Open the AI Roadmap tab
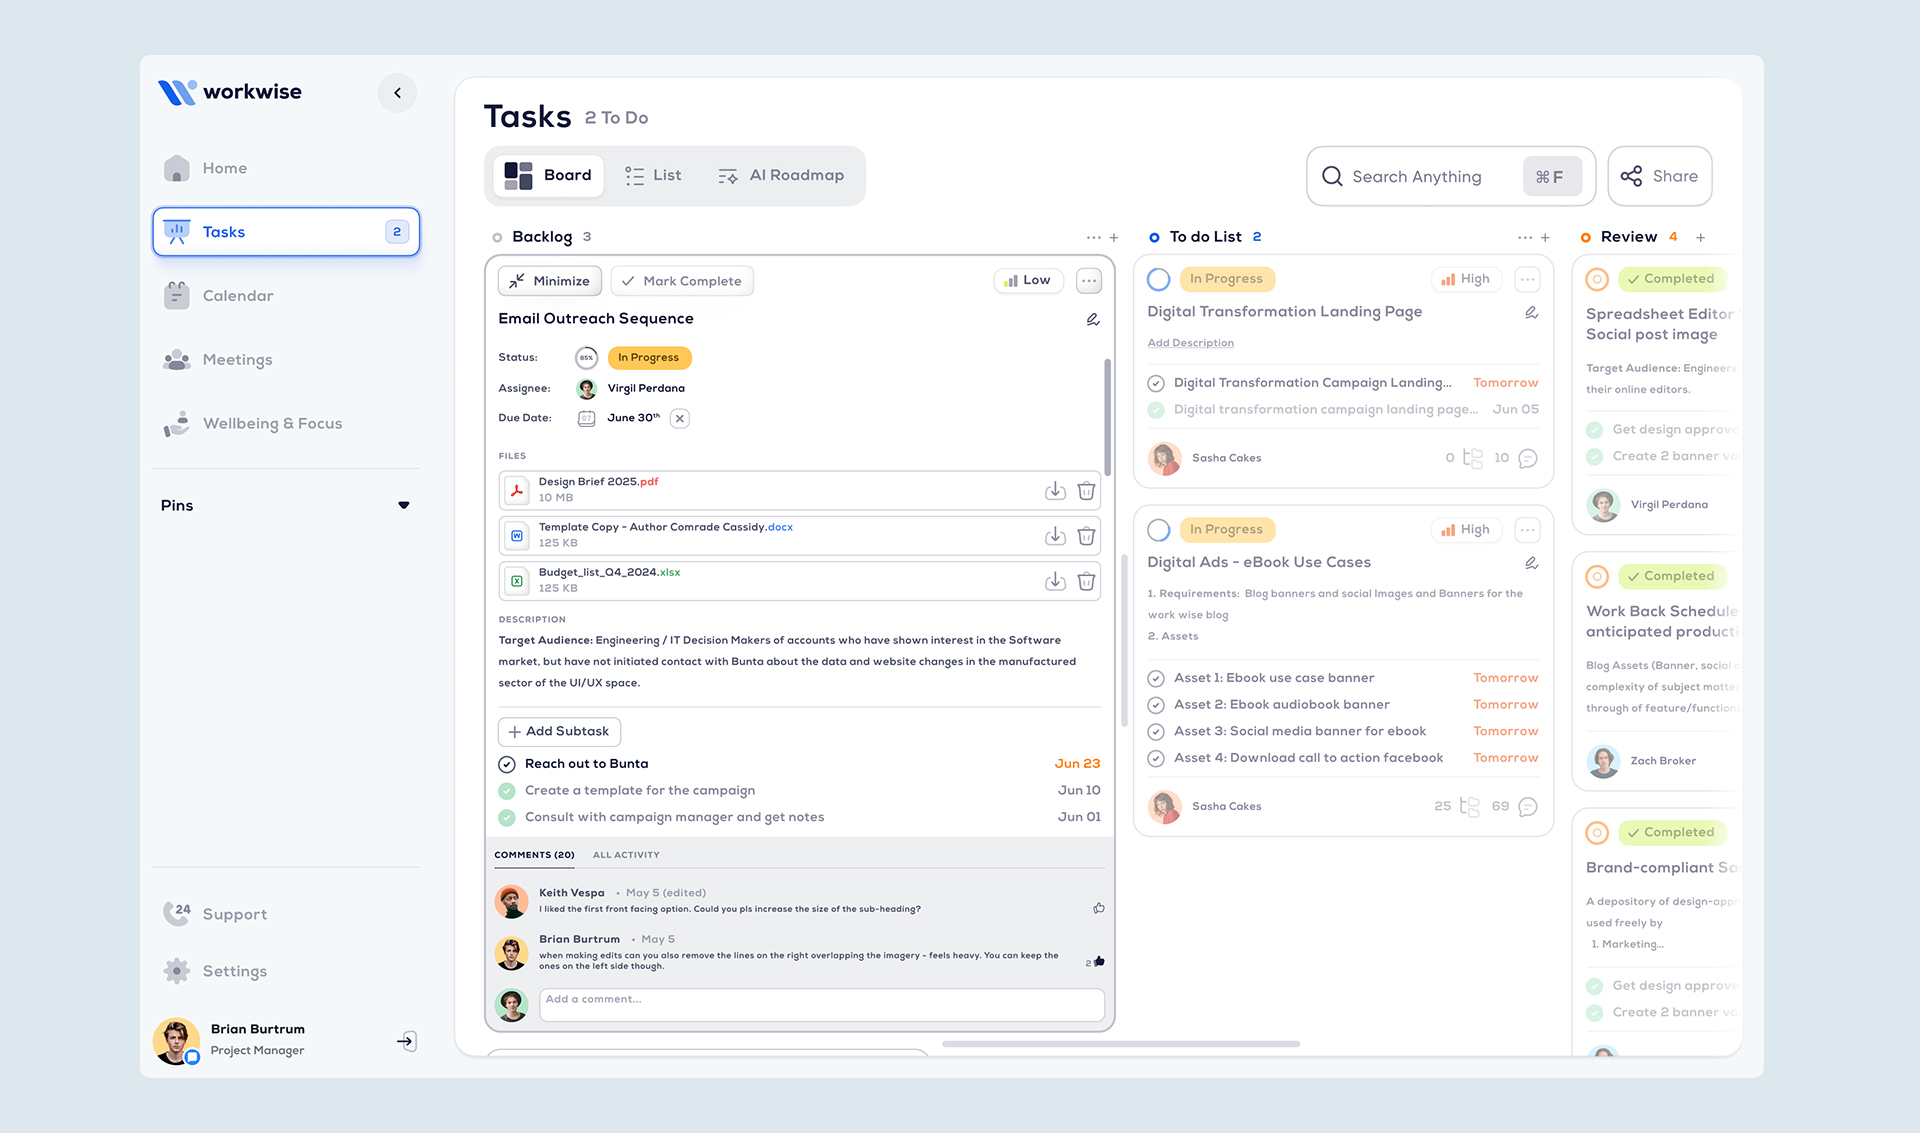Image resolution: width=1920 pixels, height=1133 pixels. tap(781, 175)
